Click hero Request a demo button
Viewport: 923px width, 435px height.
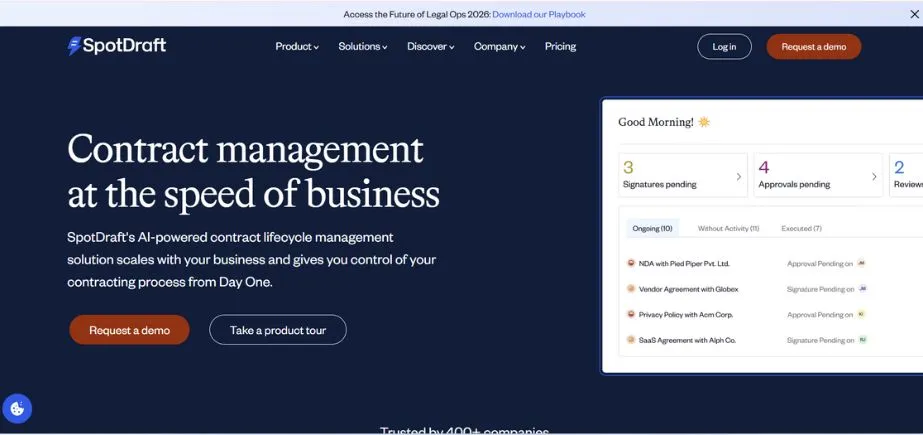point(130,330)
